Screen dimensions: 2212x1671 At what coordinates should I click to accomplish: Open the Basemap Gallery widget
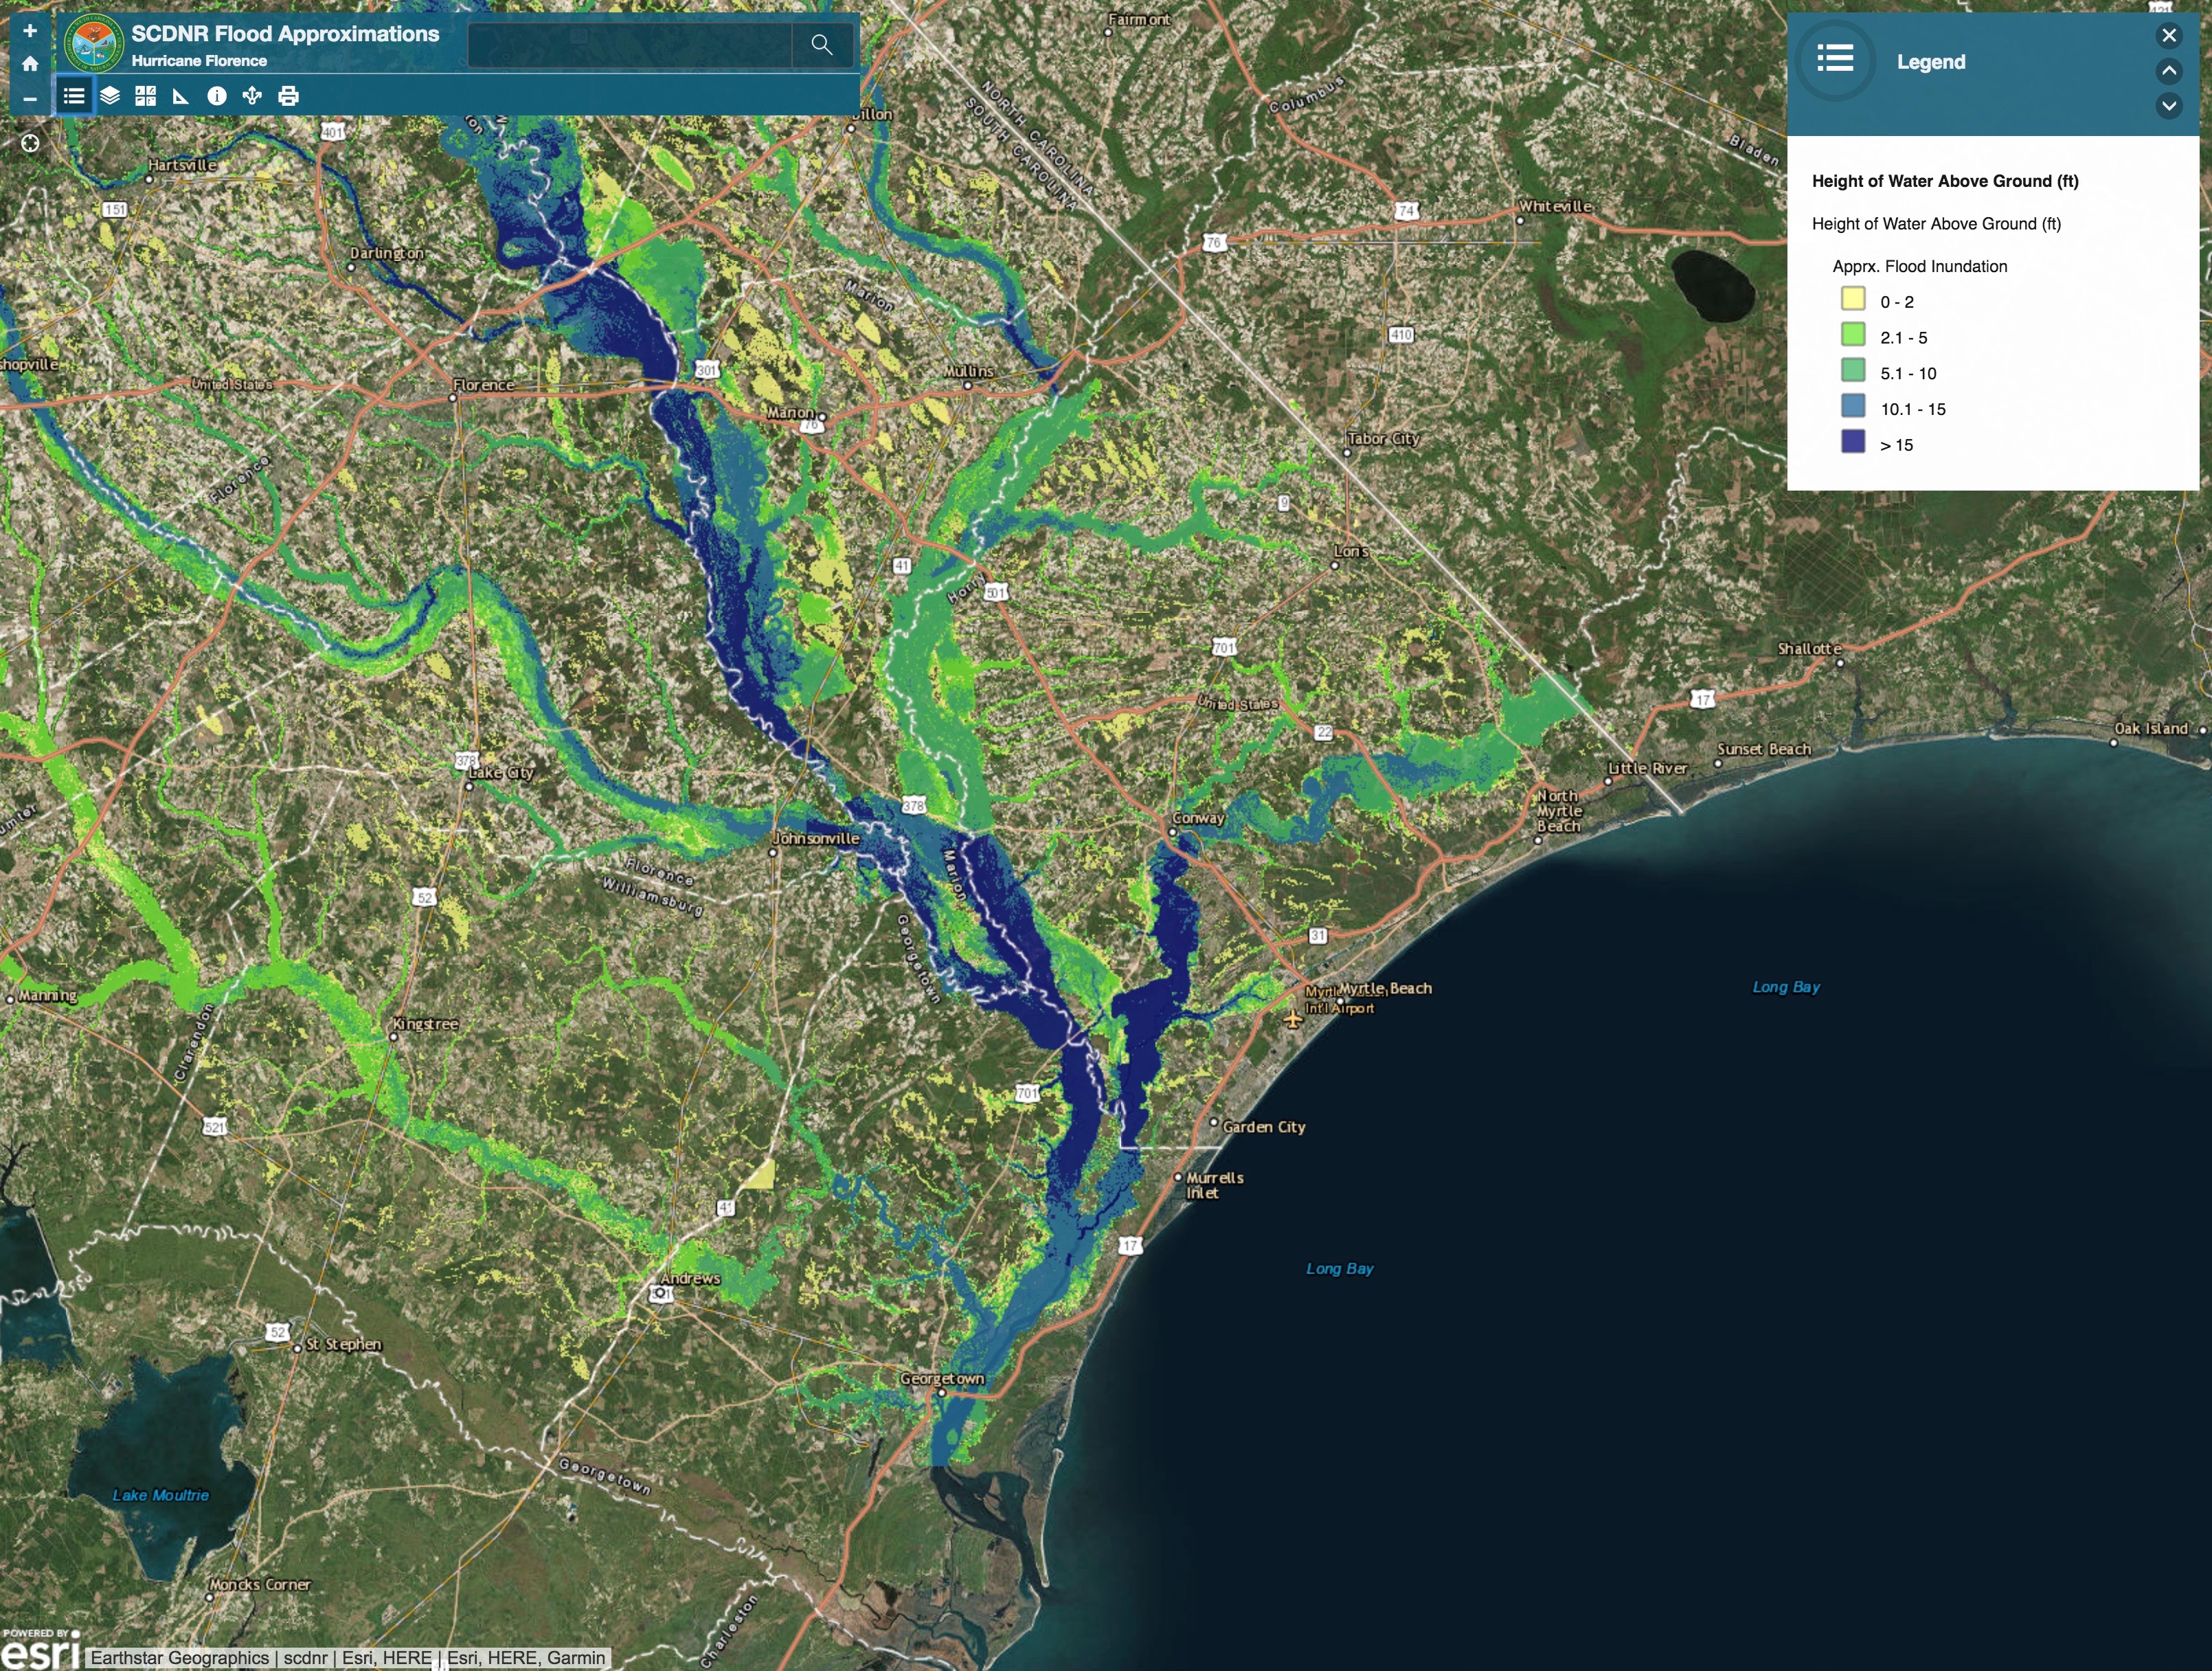point(146,96)
